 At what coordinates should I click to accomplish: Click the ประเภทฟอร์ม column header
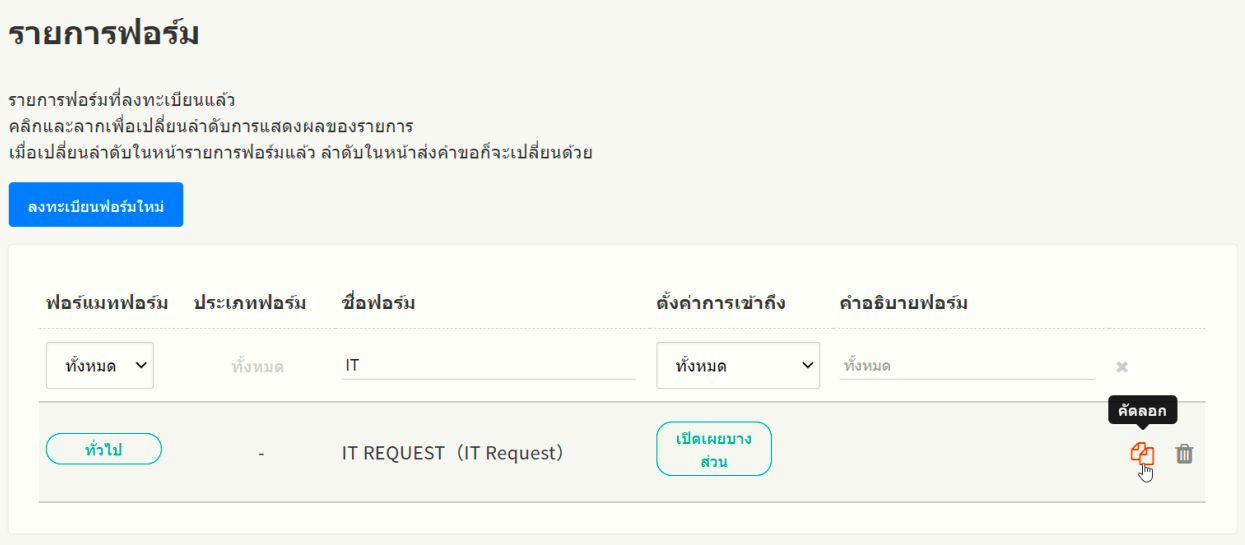(250, 303)
